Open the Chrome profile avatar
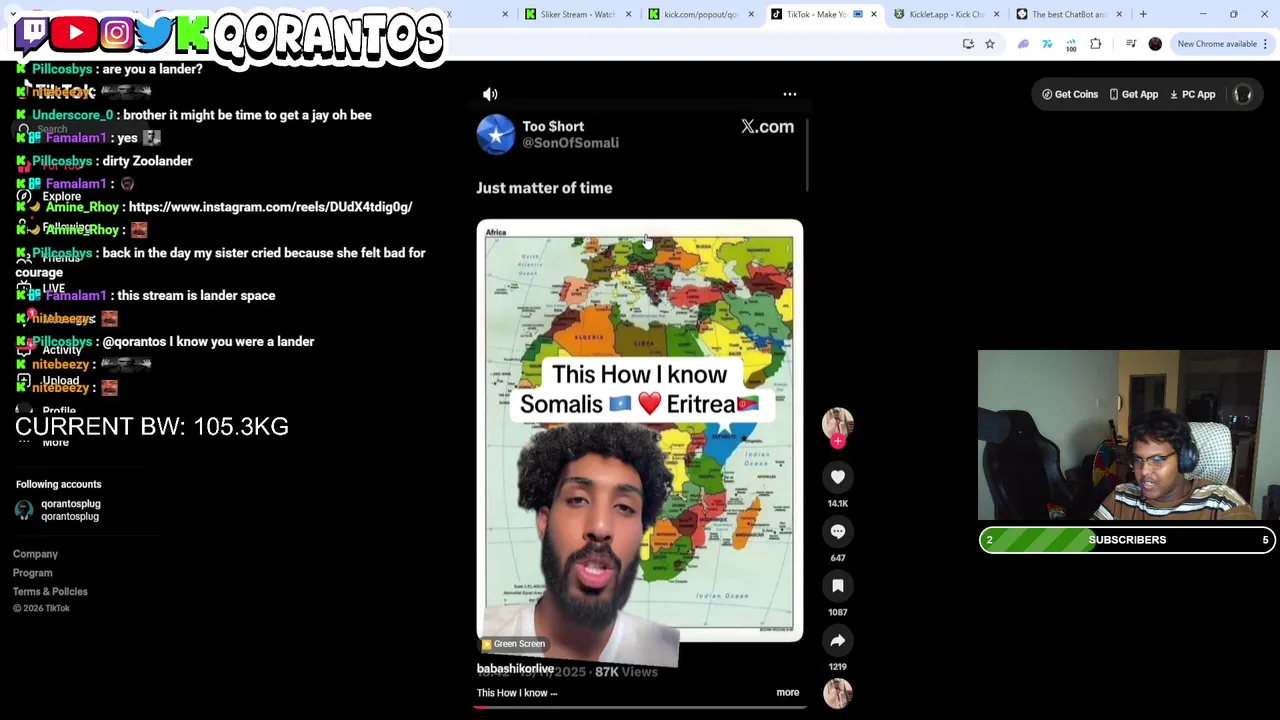This screenshot has height=720, width=1280. pos(1155,44)
